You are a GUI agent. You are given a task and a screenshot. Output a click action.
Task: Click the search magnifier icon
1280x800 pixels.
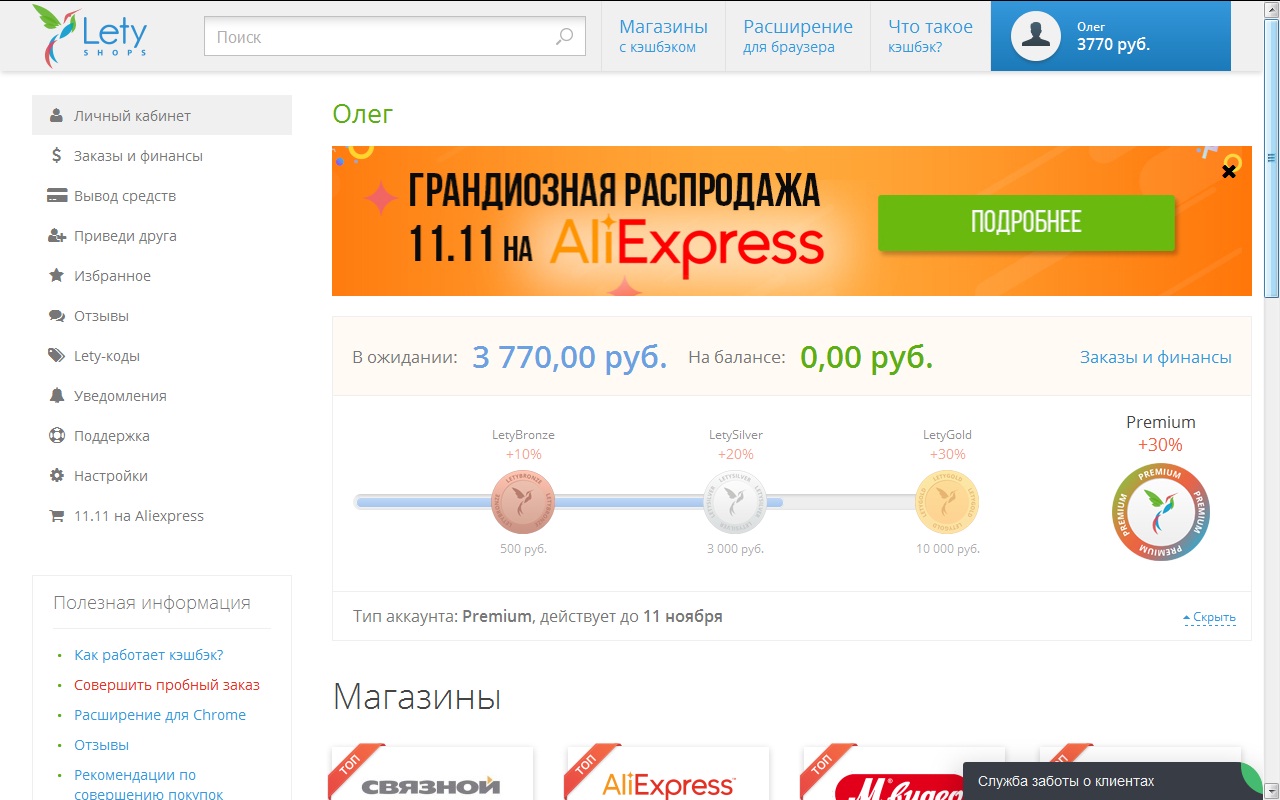[564, 37]
